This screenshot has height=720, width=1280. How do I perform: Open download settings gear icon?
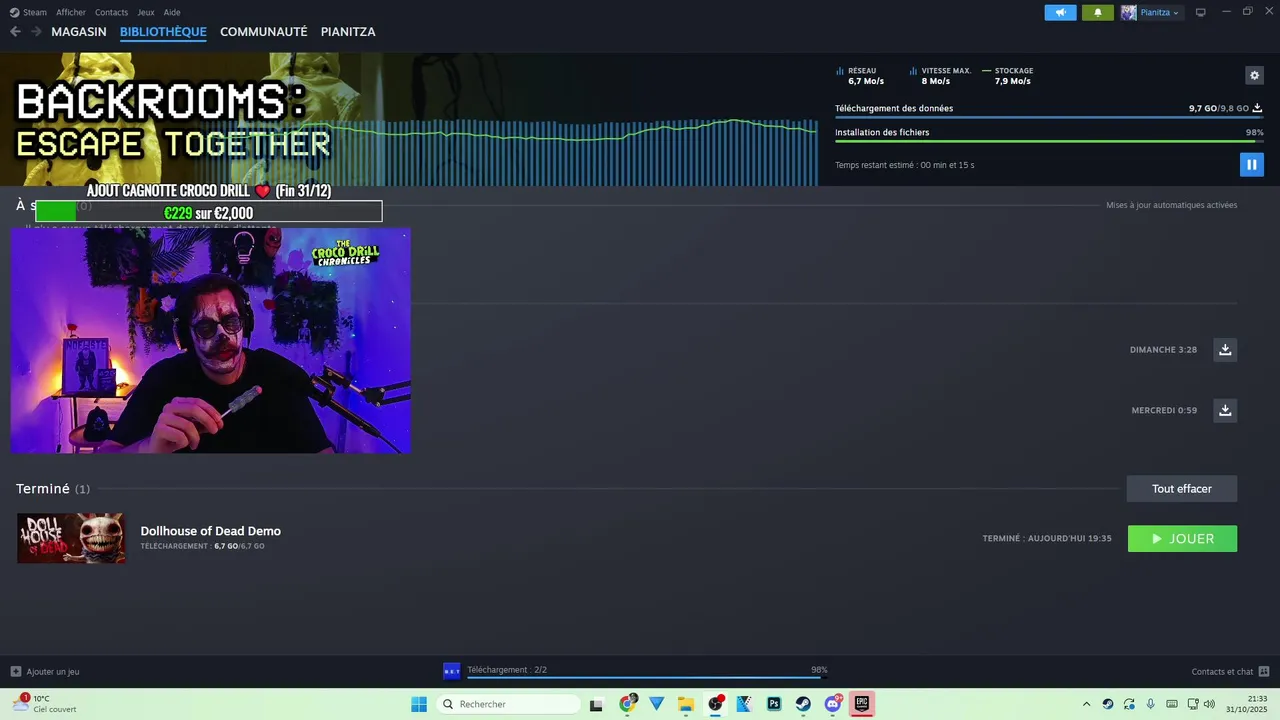point(1254,75)
